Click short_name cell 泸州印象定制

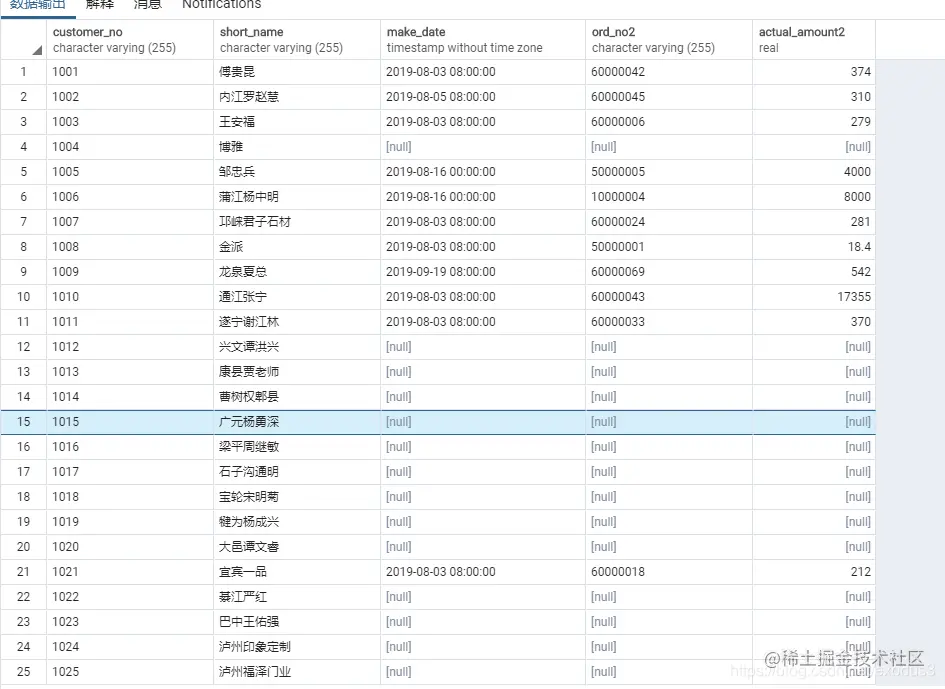(x=297, y=647)
